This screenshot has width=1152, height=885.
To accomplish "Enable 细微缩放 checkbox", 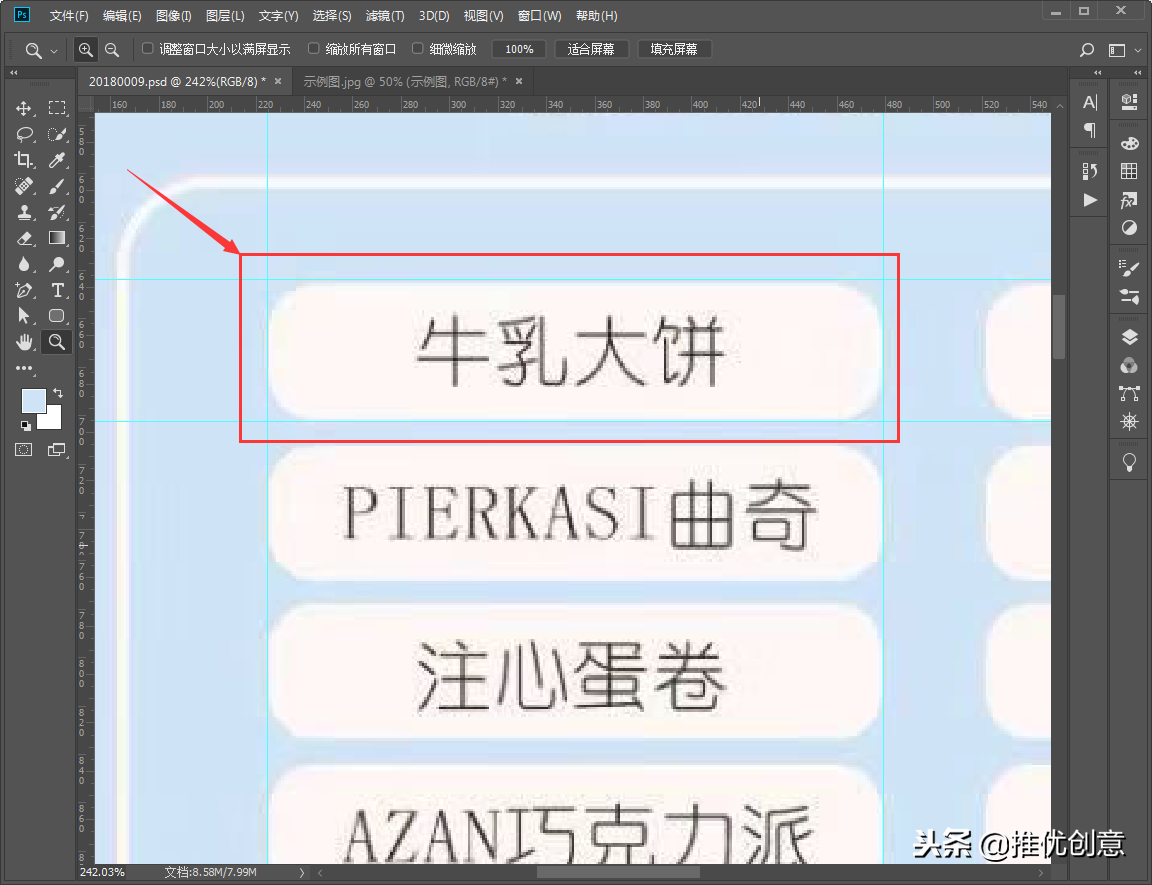I will click(x=417, y=48).
